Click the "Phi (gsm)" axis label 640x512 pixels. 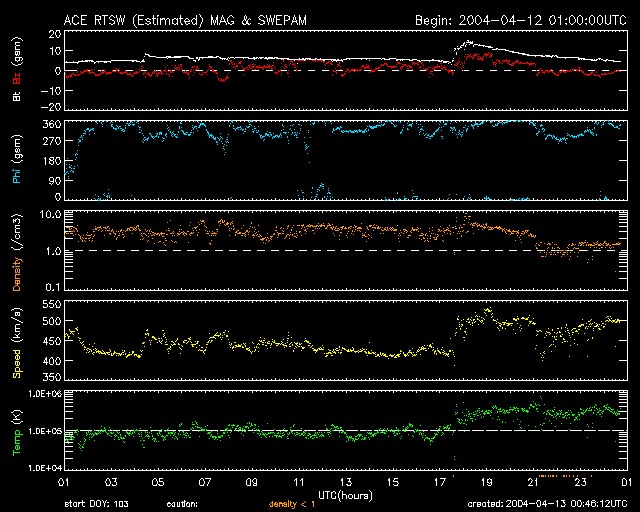click(17, 159)
